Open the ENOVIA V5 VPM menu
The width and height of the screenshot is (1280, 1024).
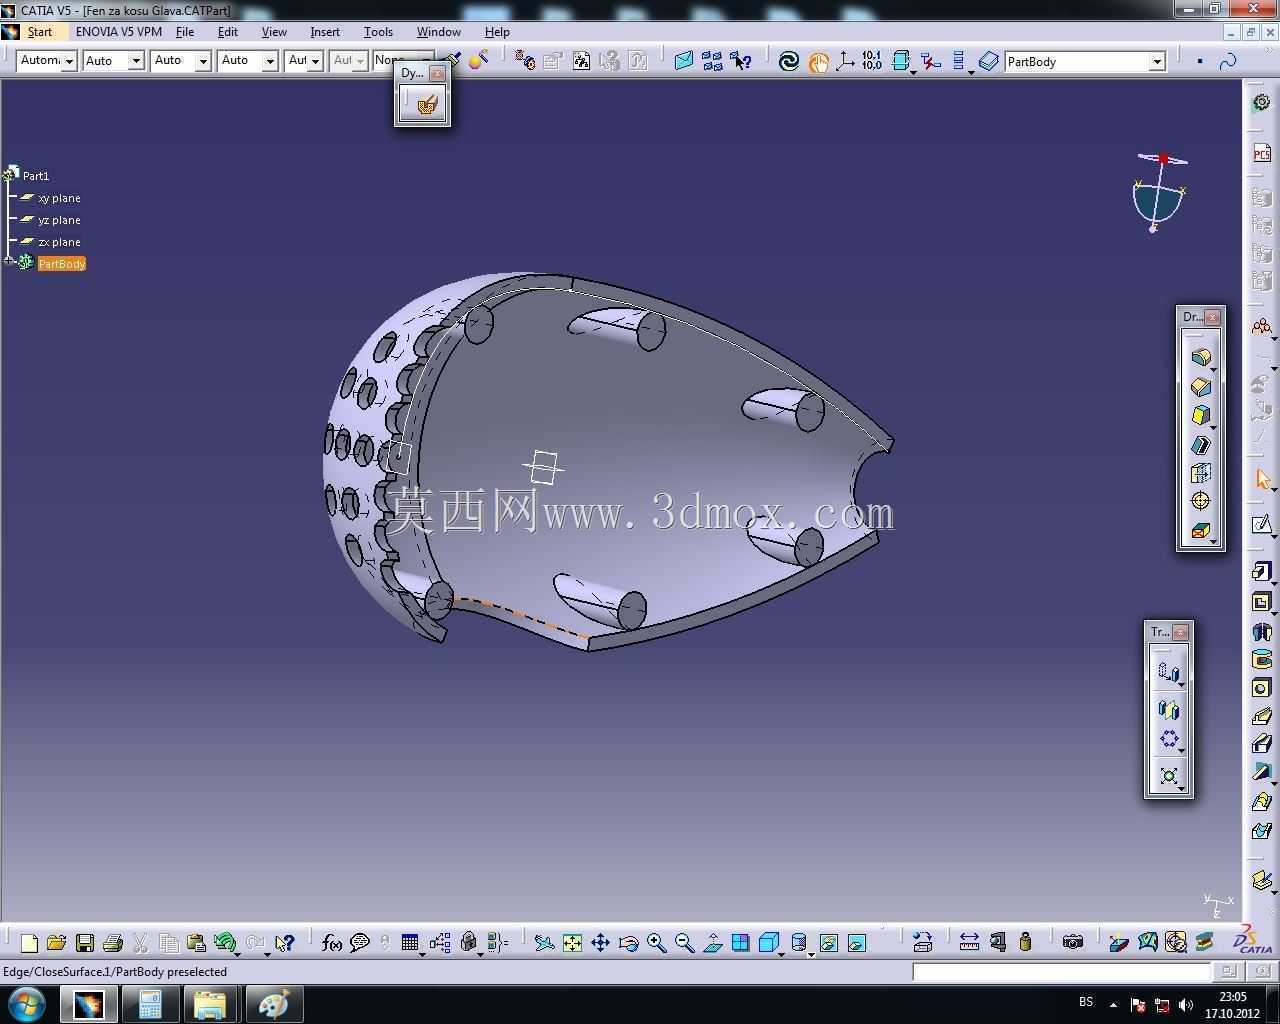pos(118,31)
